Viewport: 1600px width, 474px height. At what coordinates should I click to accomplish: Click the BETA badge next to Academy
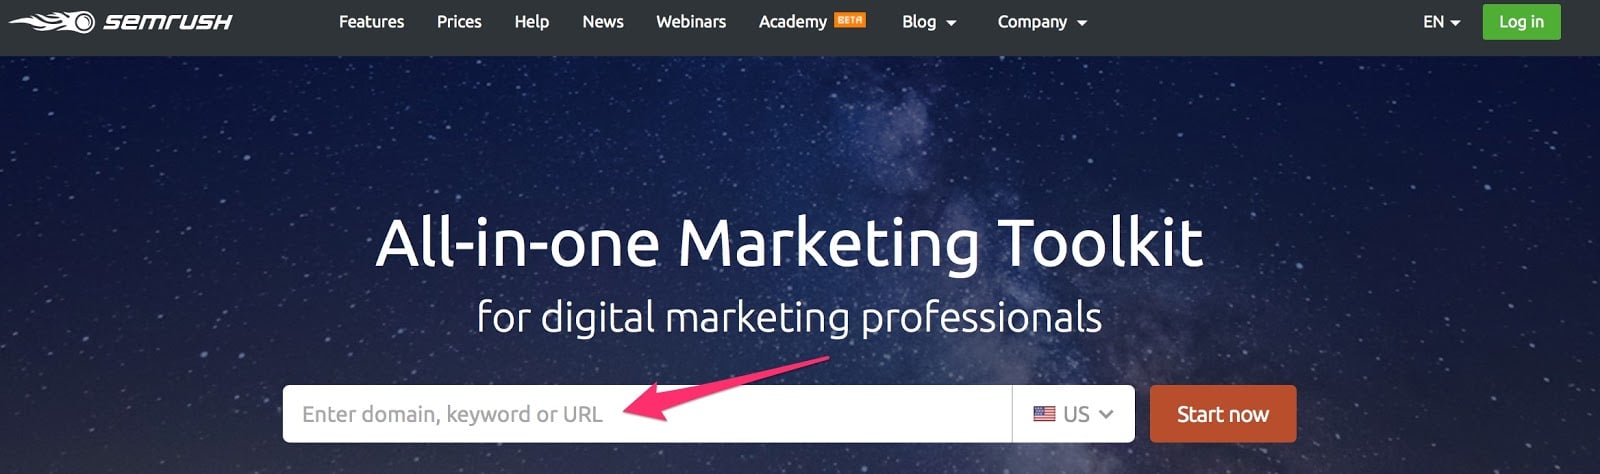850,19
